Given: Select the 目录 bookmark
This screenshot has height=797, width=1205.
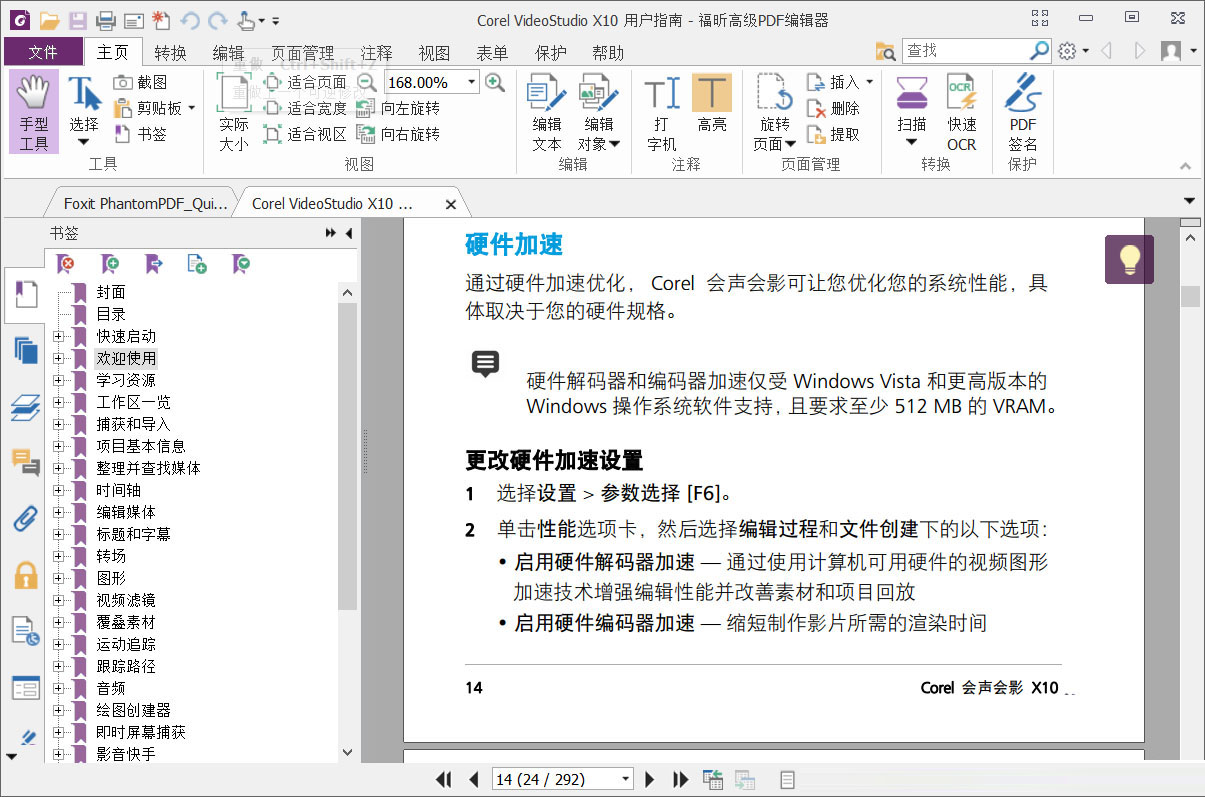Looking at the screenshot, I should (111, 314).
